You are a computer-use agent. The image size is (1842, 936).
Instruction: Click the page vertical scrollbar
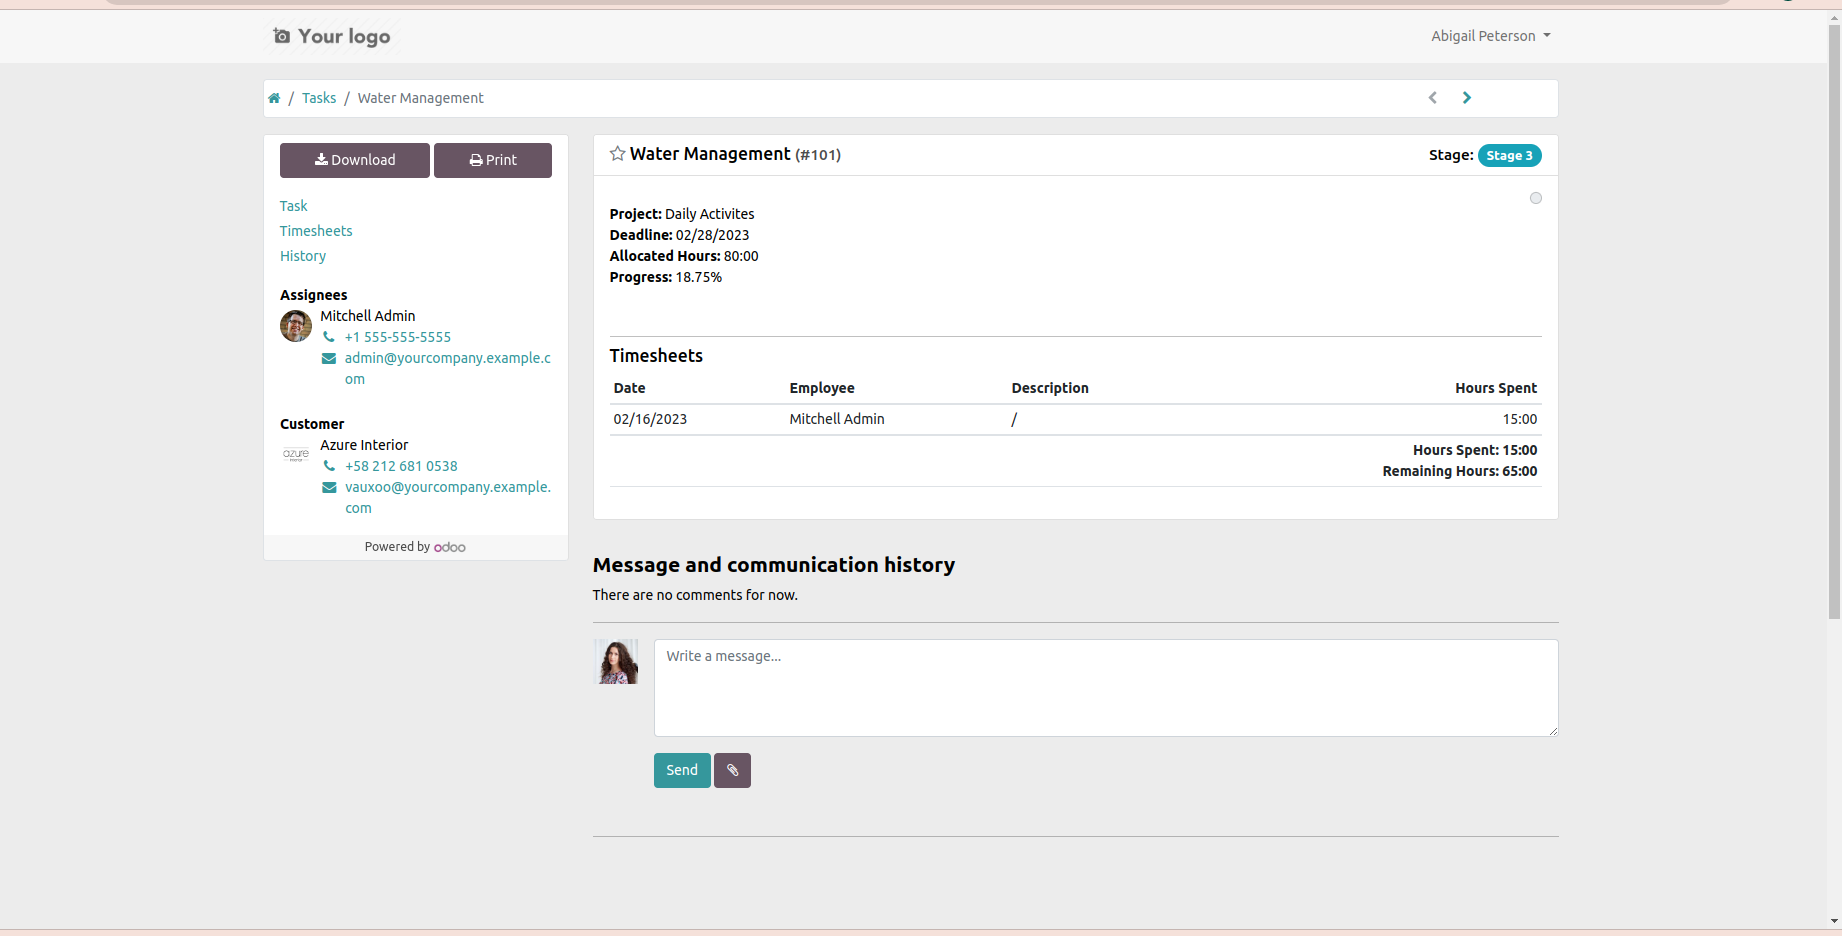1834,320
